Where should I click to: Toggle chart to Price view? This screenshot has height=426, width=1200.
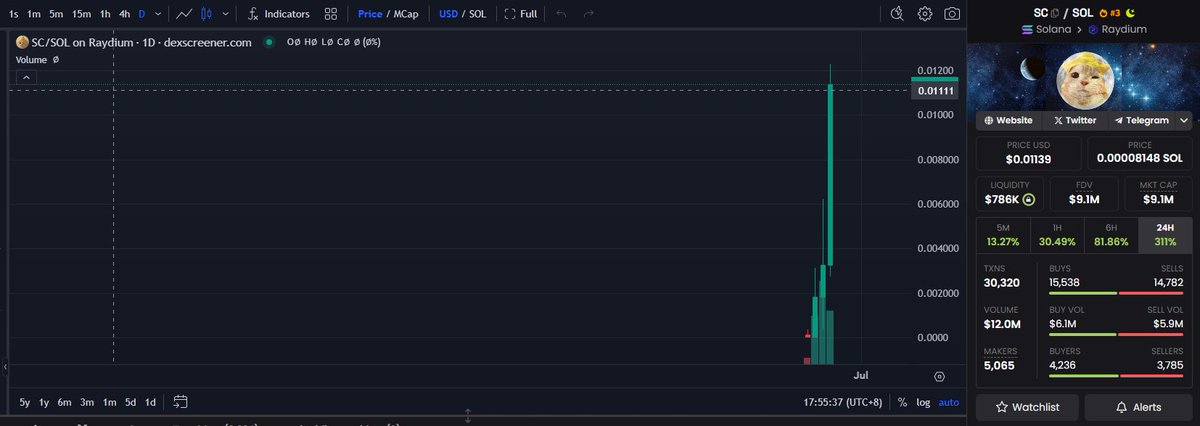pos(370,14)
